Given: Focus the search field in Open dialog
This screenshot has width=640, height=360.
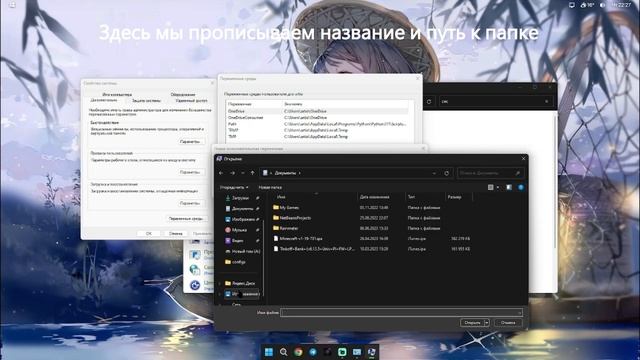Looking at the screenshot, I should (x=490, y=173).
